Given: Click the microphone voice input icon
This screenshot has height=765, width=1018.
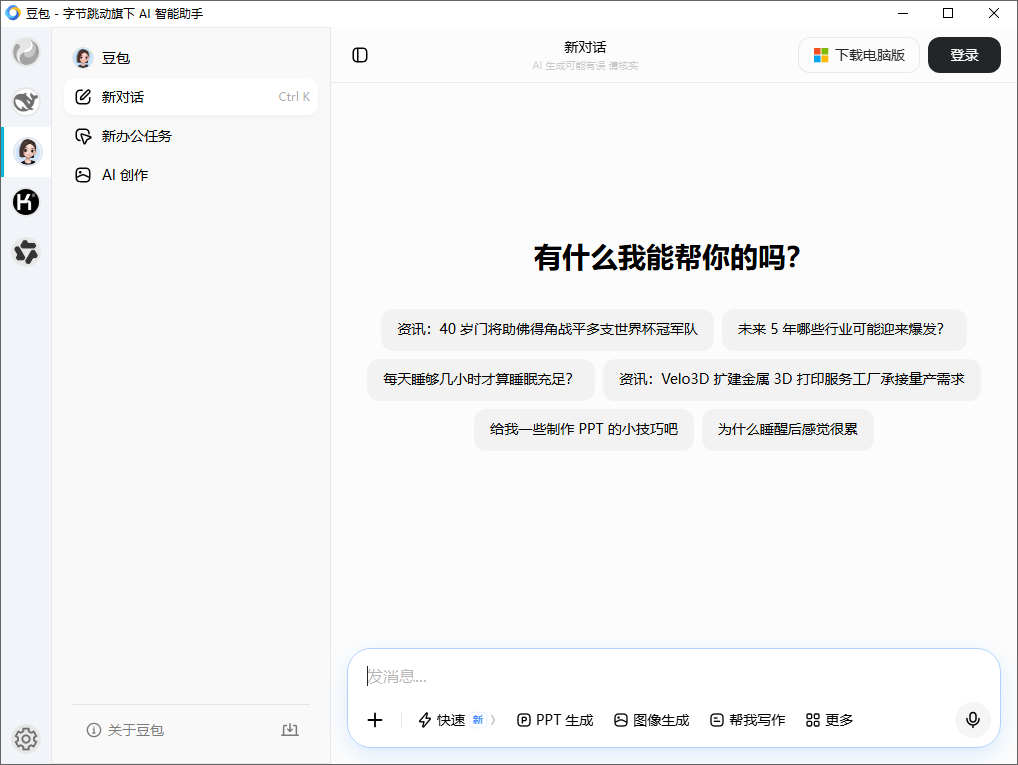Looking at the screenshot, I should (973, 720).
